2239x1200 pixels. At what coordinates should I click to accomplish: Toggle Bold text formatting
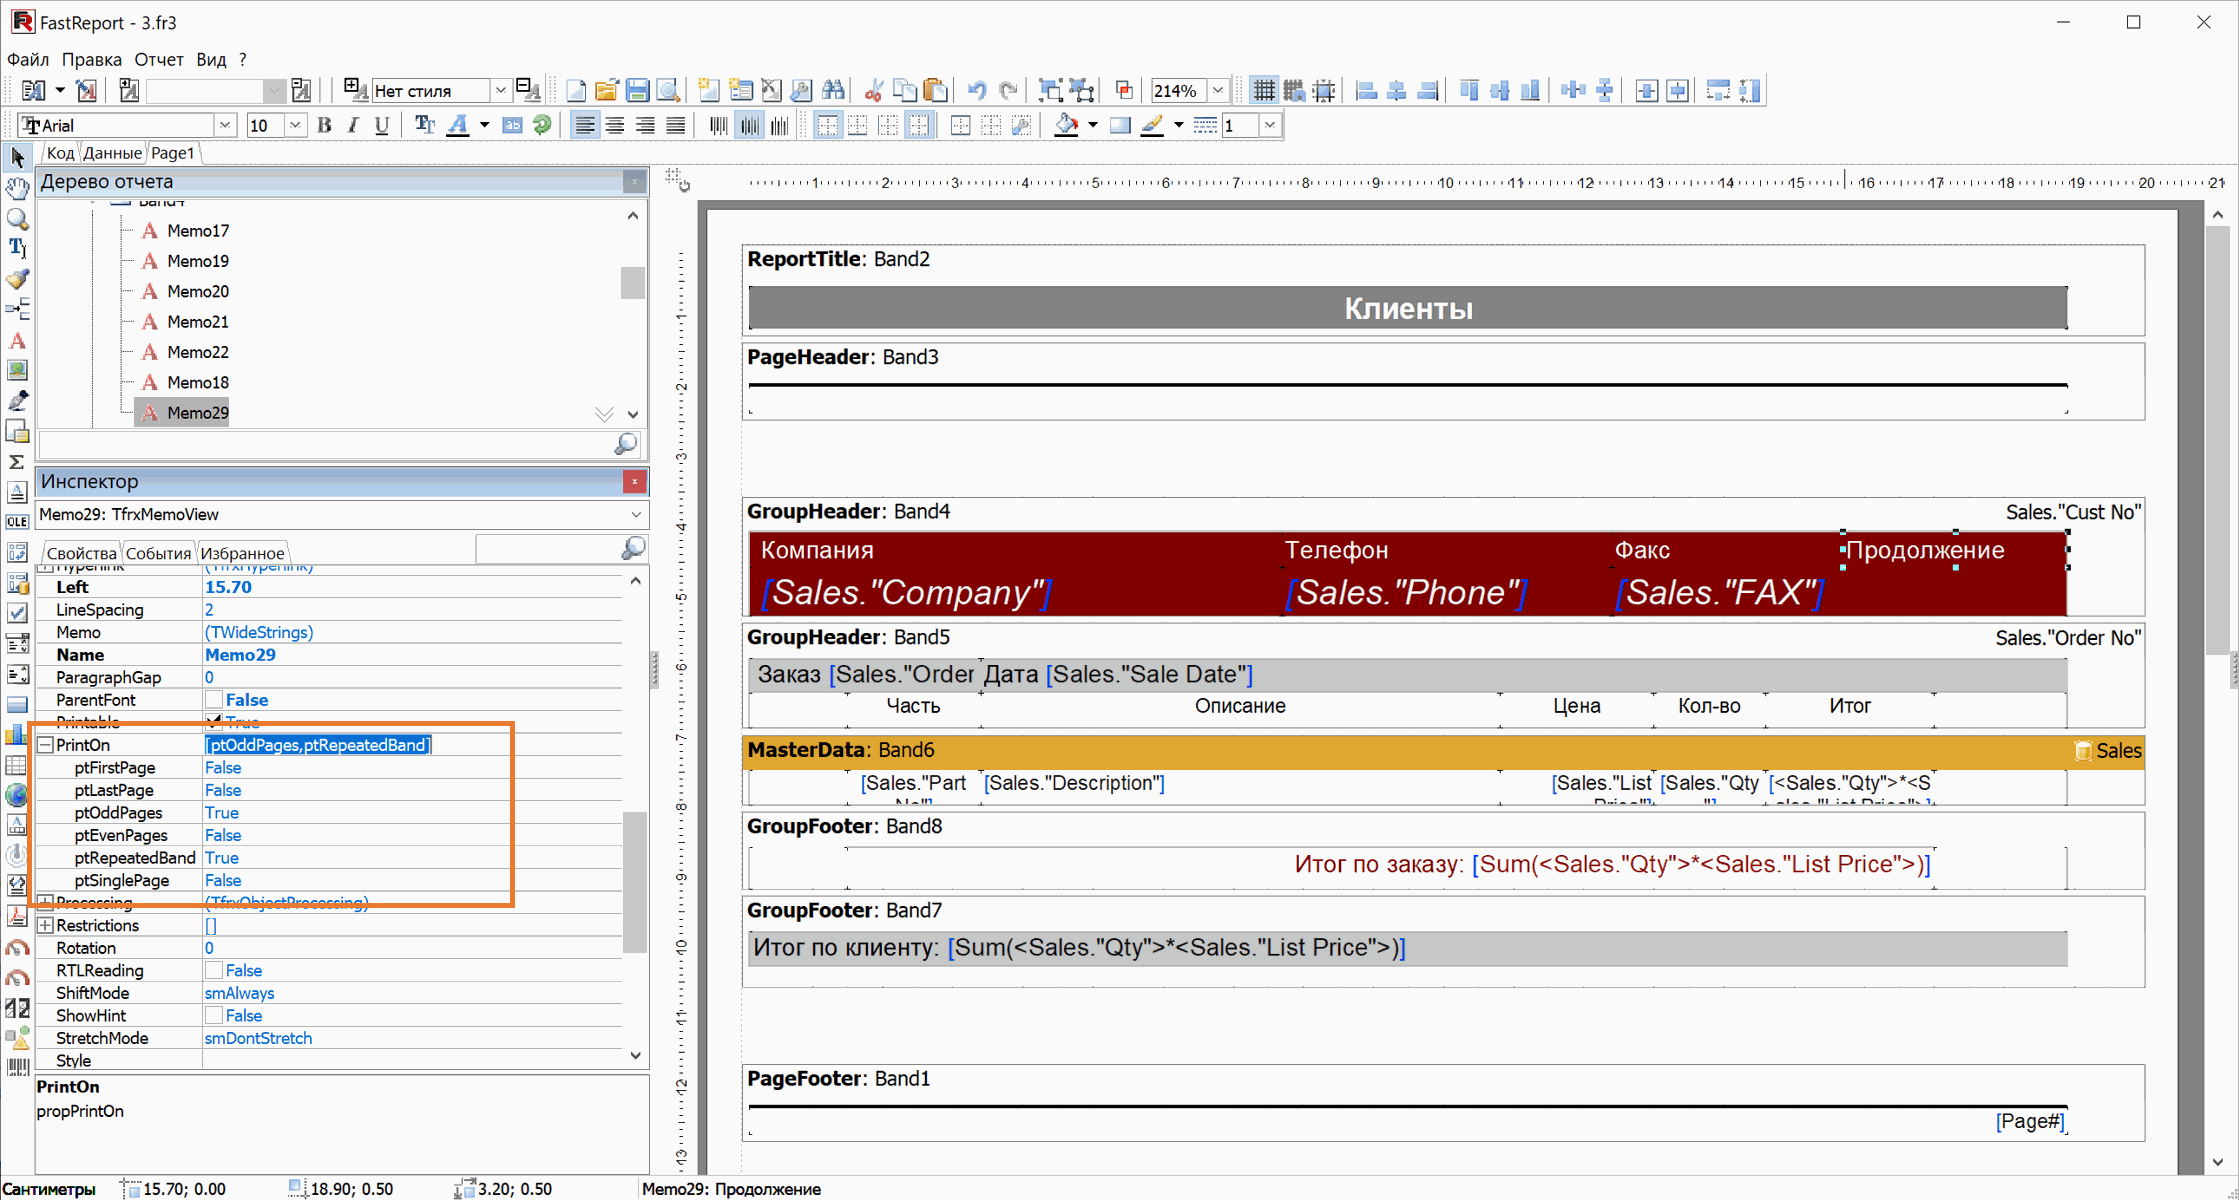[x=324, y=125]
